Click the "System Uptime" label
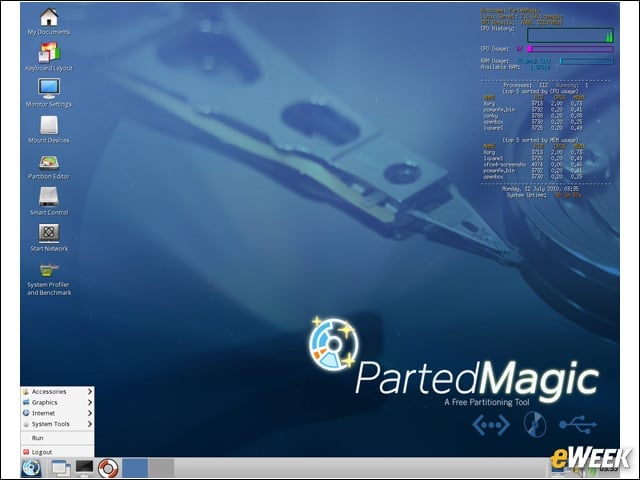640x480 pixels. [527, 195]
